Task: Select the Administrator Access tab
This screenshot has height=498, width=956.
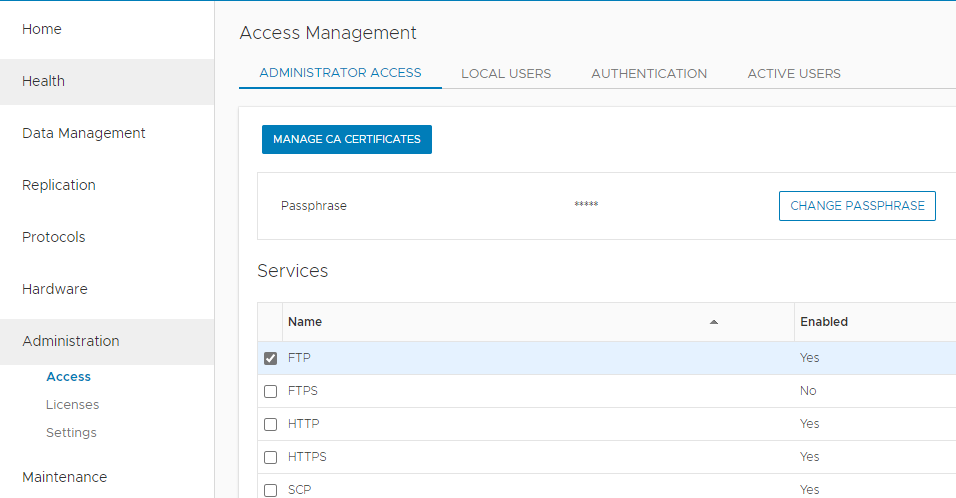Action: (340, 73)
